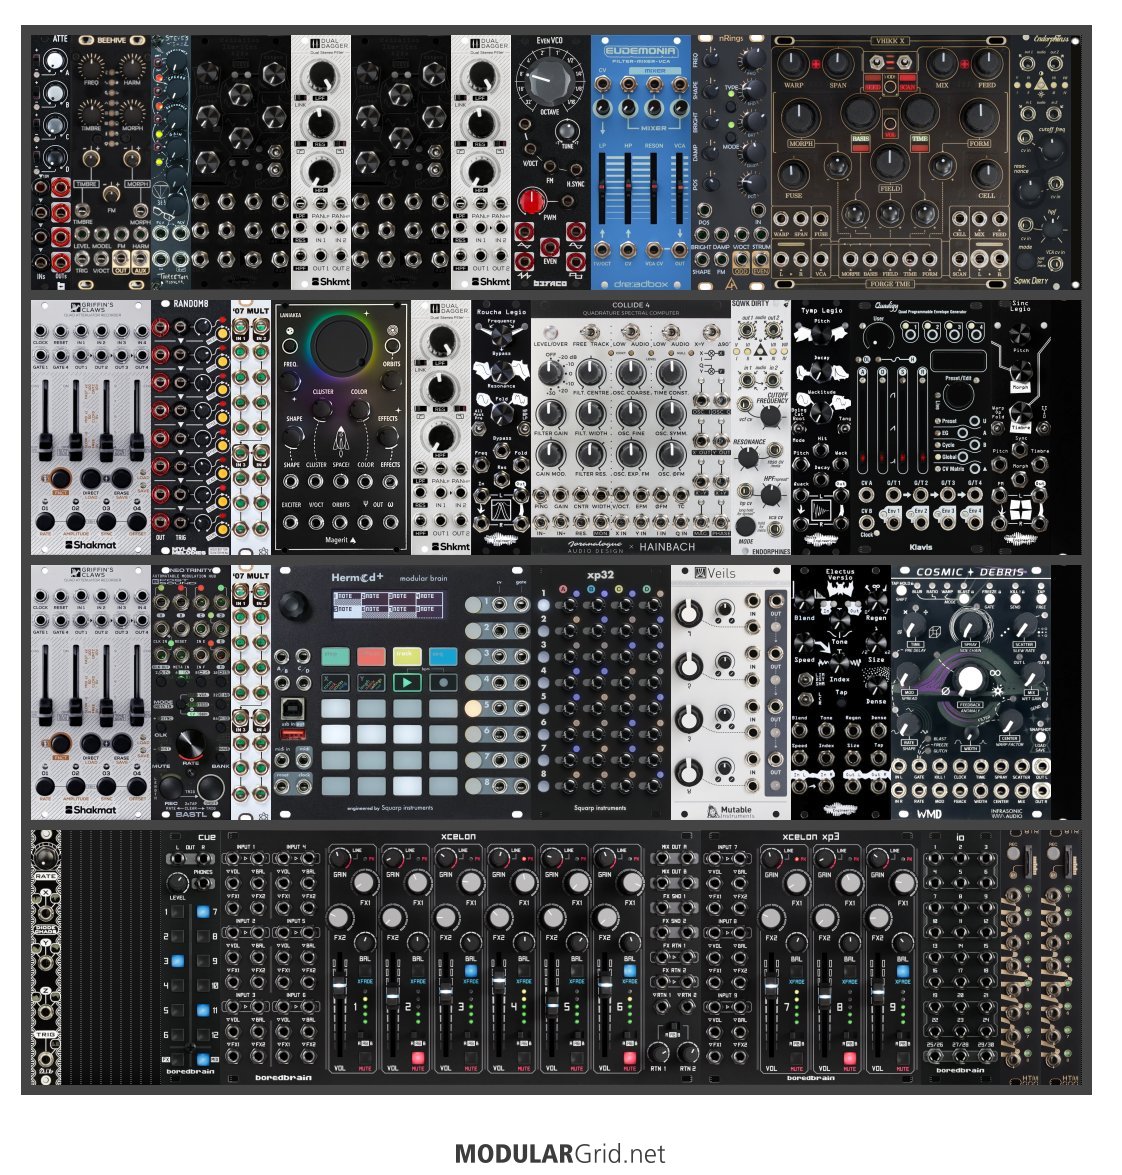Viewport: 1122px width, 1175px height.
Task: Select the lit track 5 button on Hermod+
Action: pos(473,708)
